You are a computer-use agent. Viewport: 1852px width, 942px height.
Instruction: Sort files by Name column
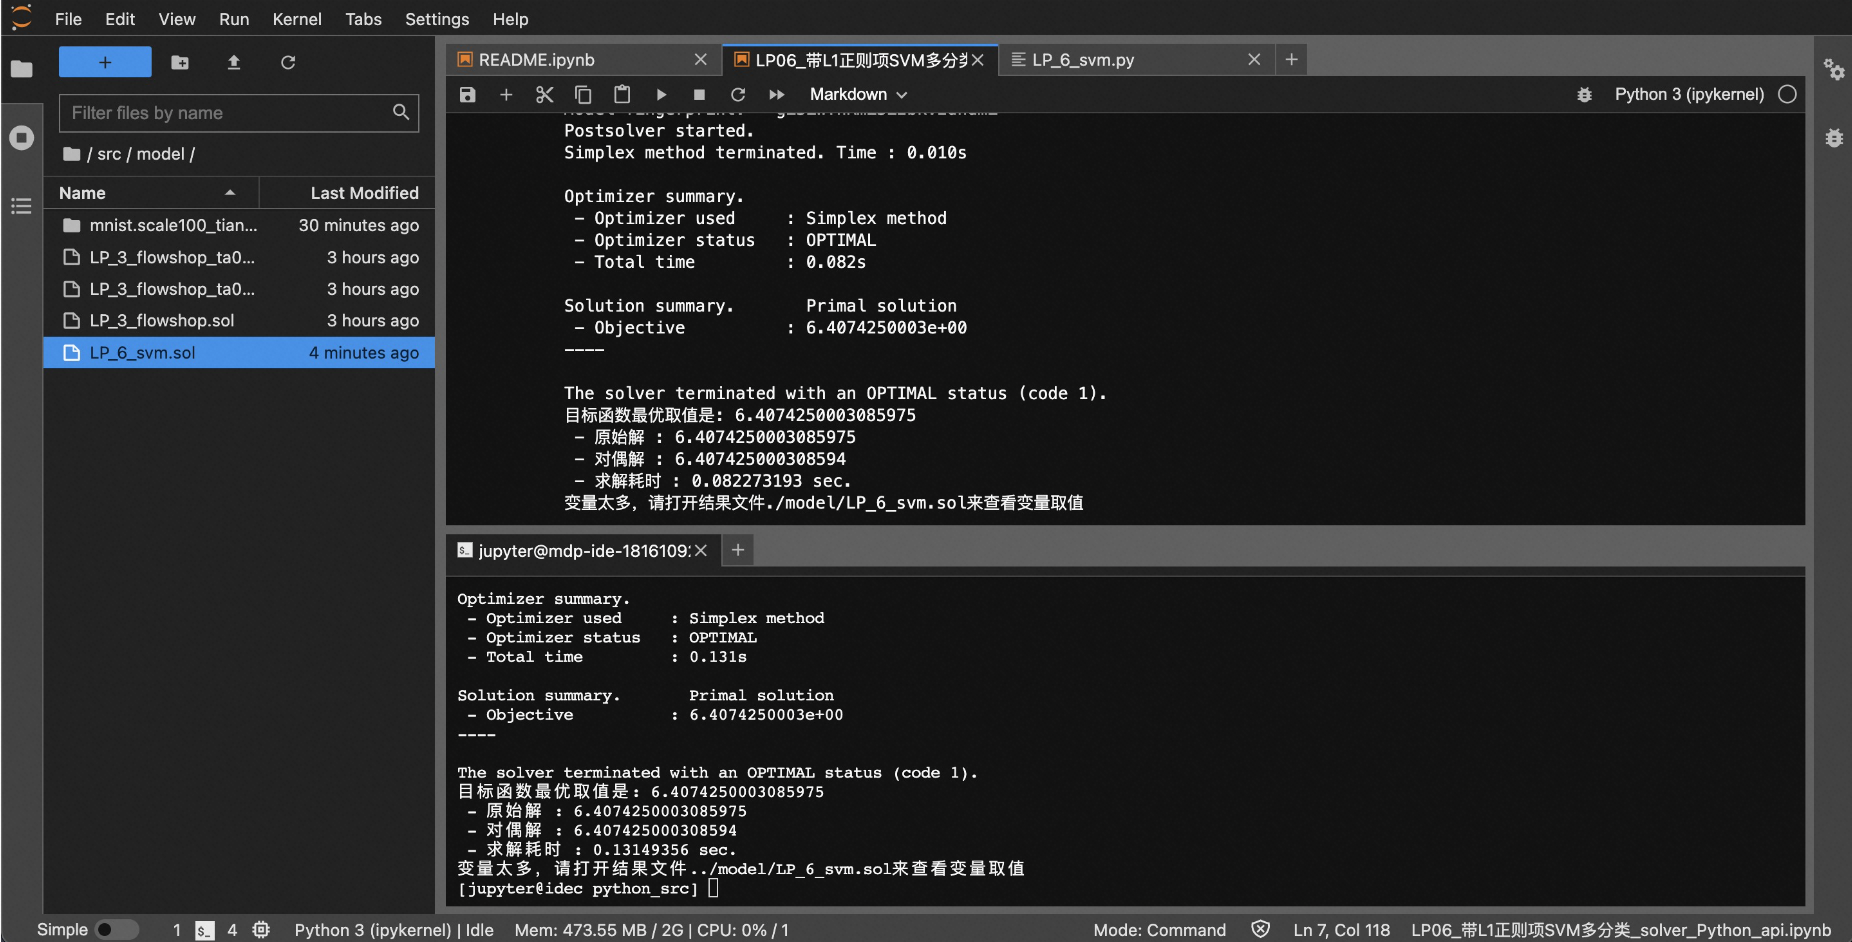pos(150,193)
